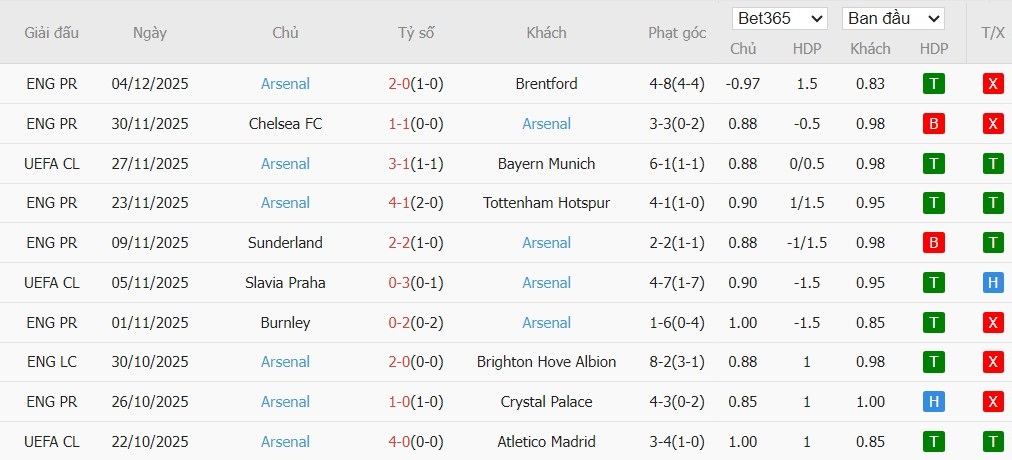Screen dimensions: 1012x460
Task: Select the Brighton Hove Albion team name
Action: 546,362
